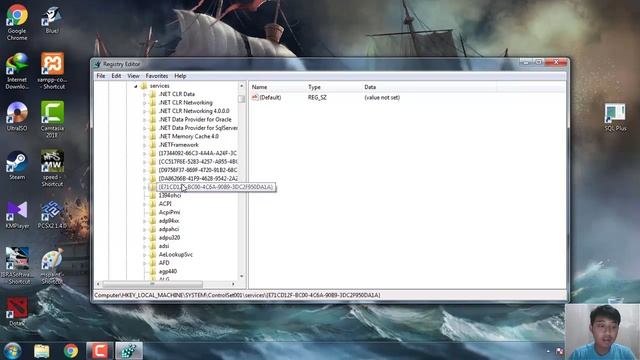The width and height of the screenshot is (640, 360).
Task: Open the Edit menu
Action: point(116,76)
